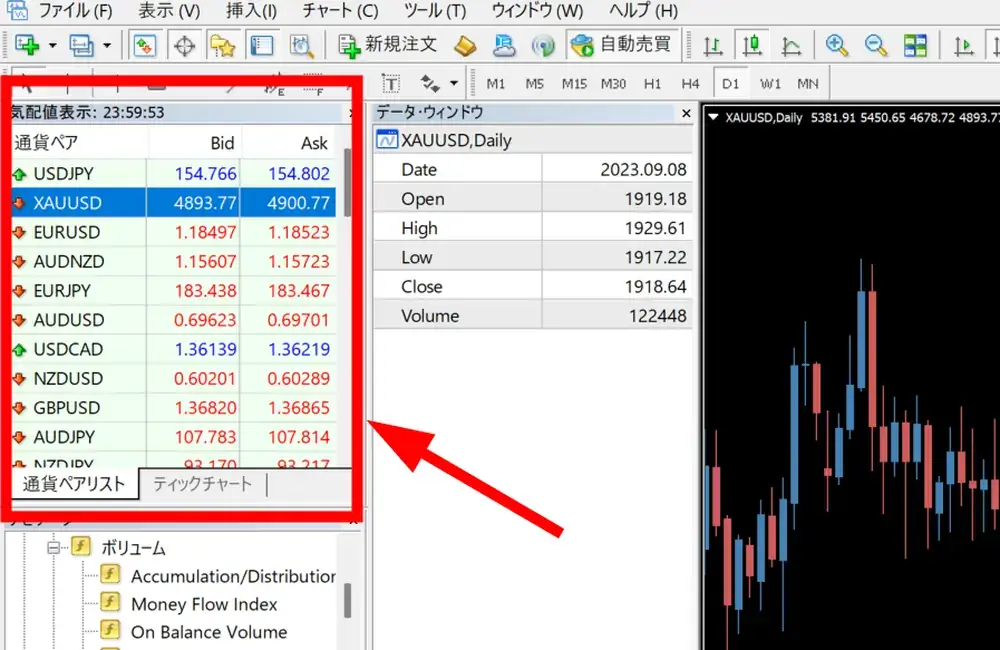
Task: Open the new chart dropdown arrow
Action: [50, 45]
